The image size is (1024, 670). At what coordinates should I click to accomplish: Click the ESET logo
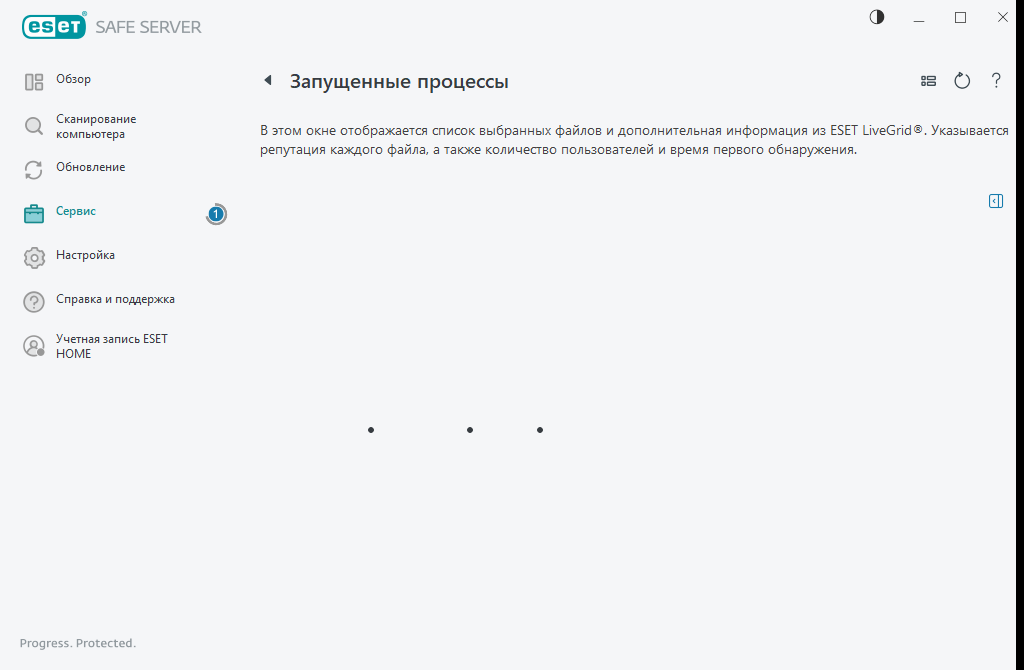[54, 25]
